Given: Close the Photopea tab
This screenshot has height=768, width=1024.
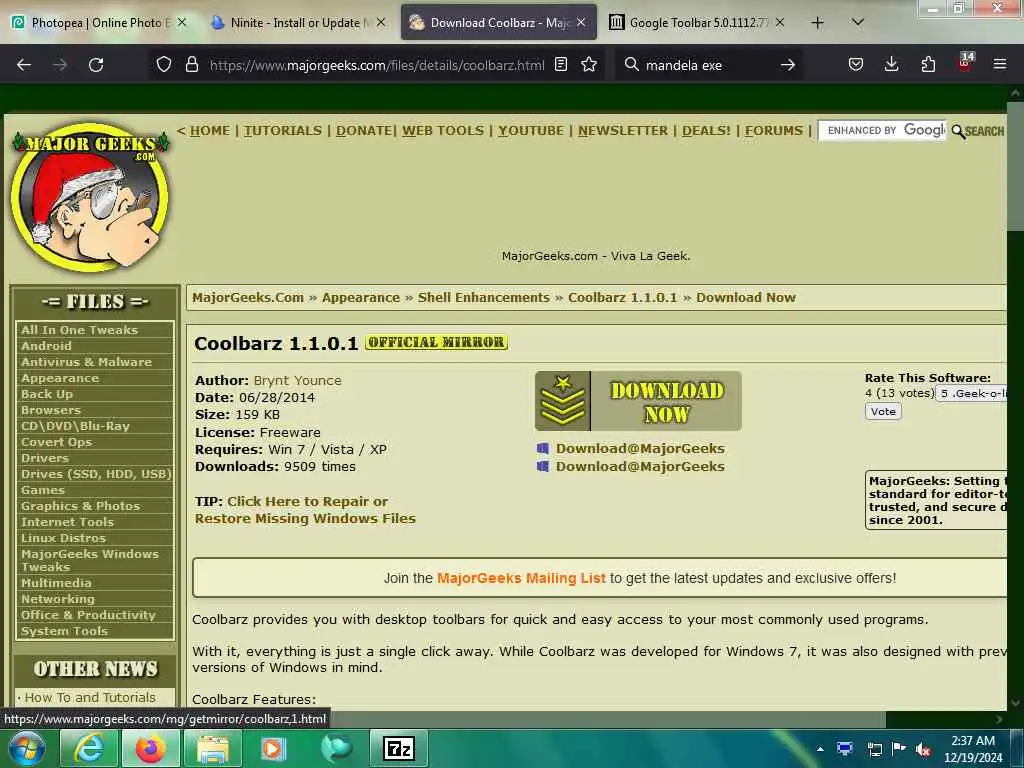Looking at the screenshot, I should pyautogui.click(x=182, y=23).
